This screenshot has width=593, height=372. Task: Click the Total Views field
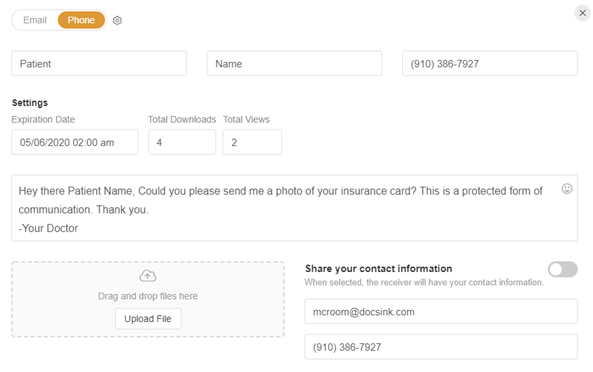point(252,142)
